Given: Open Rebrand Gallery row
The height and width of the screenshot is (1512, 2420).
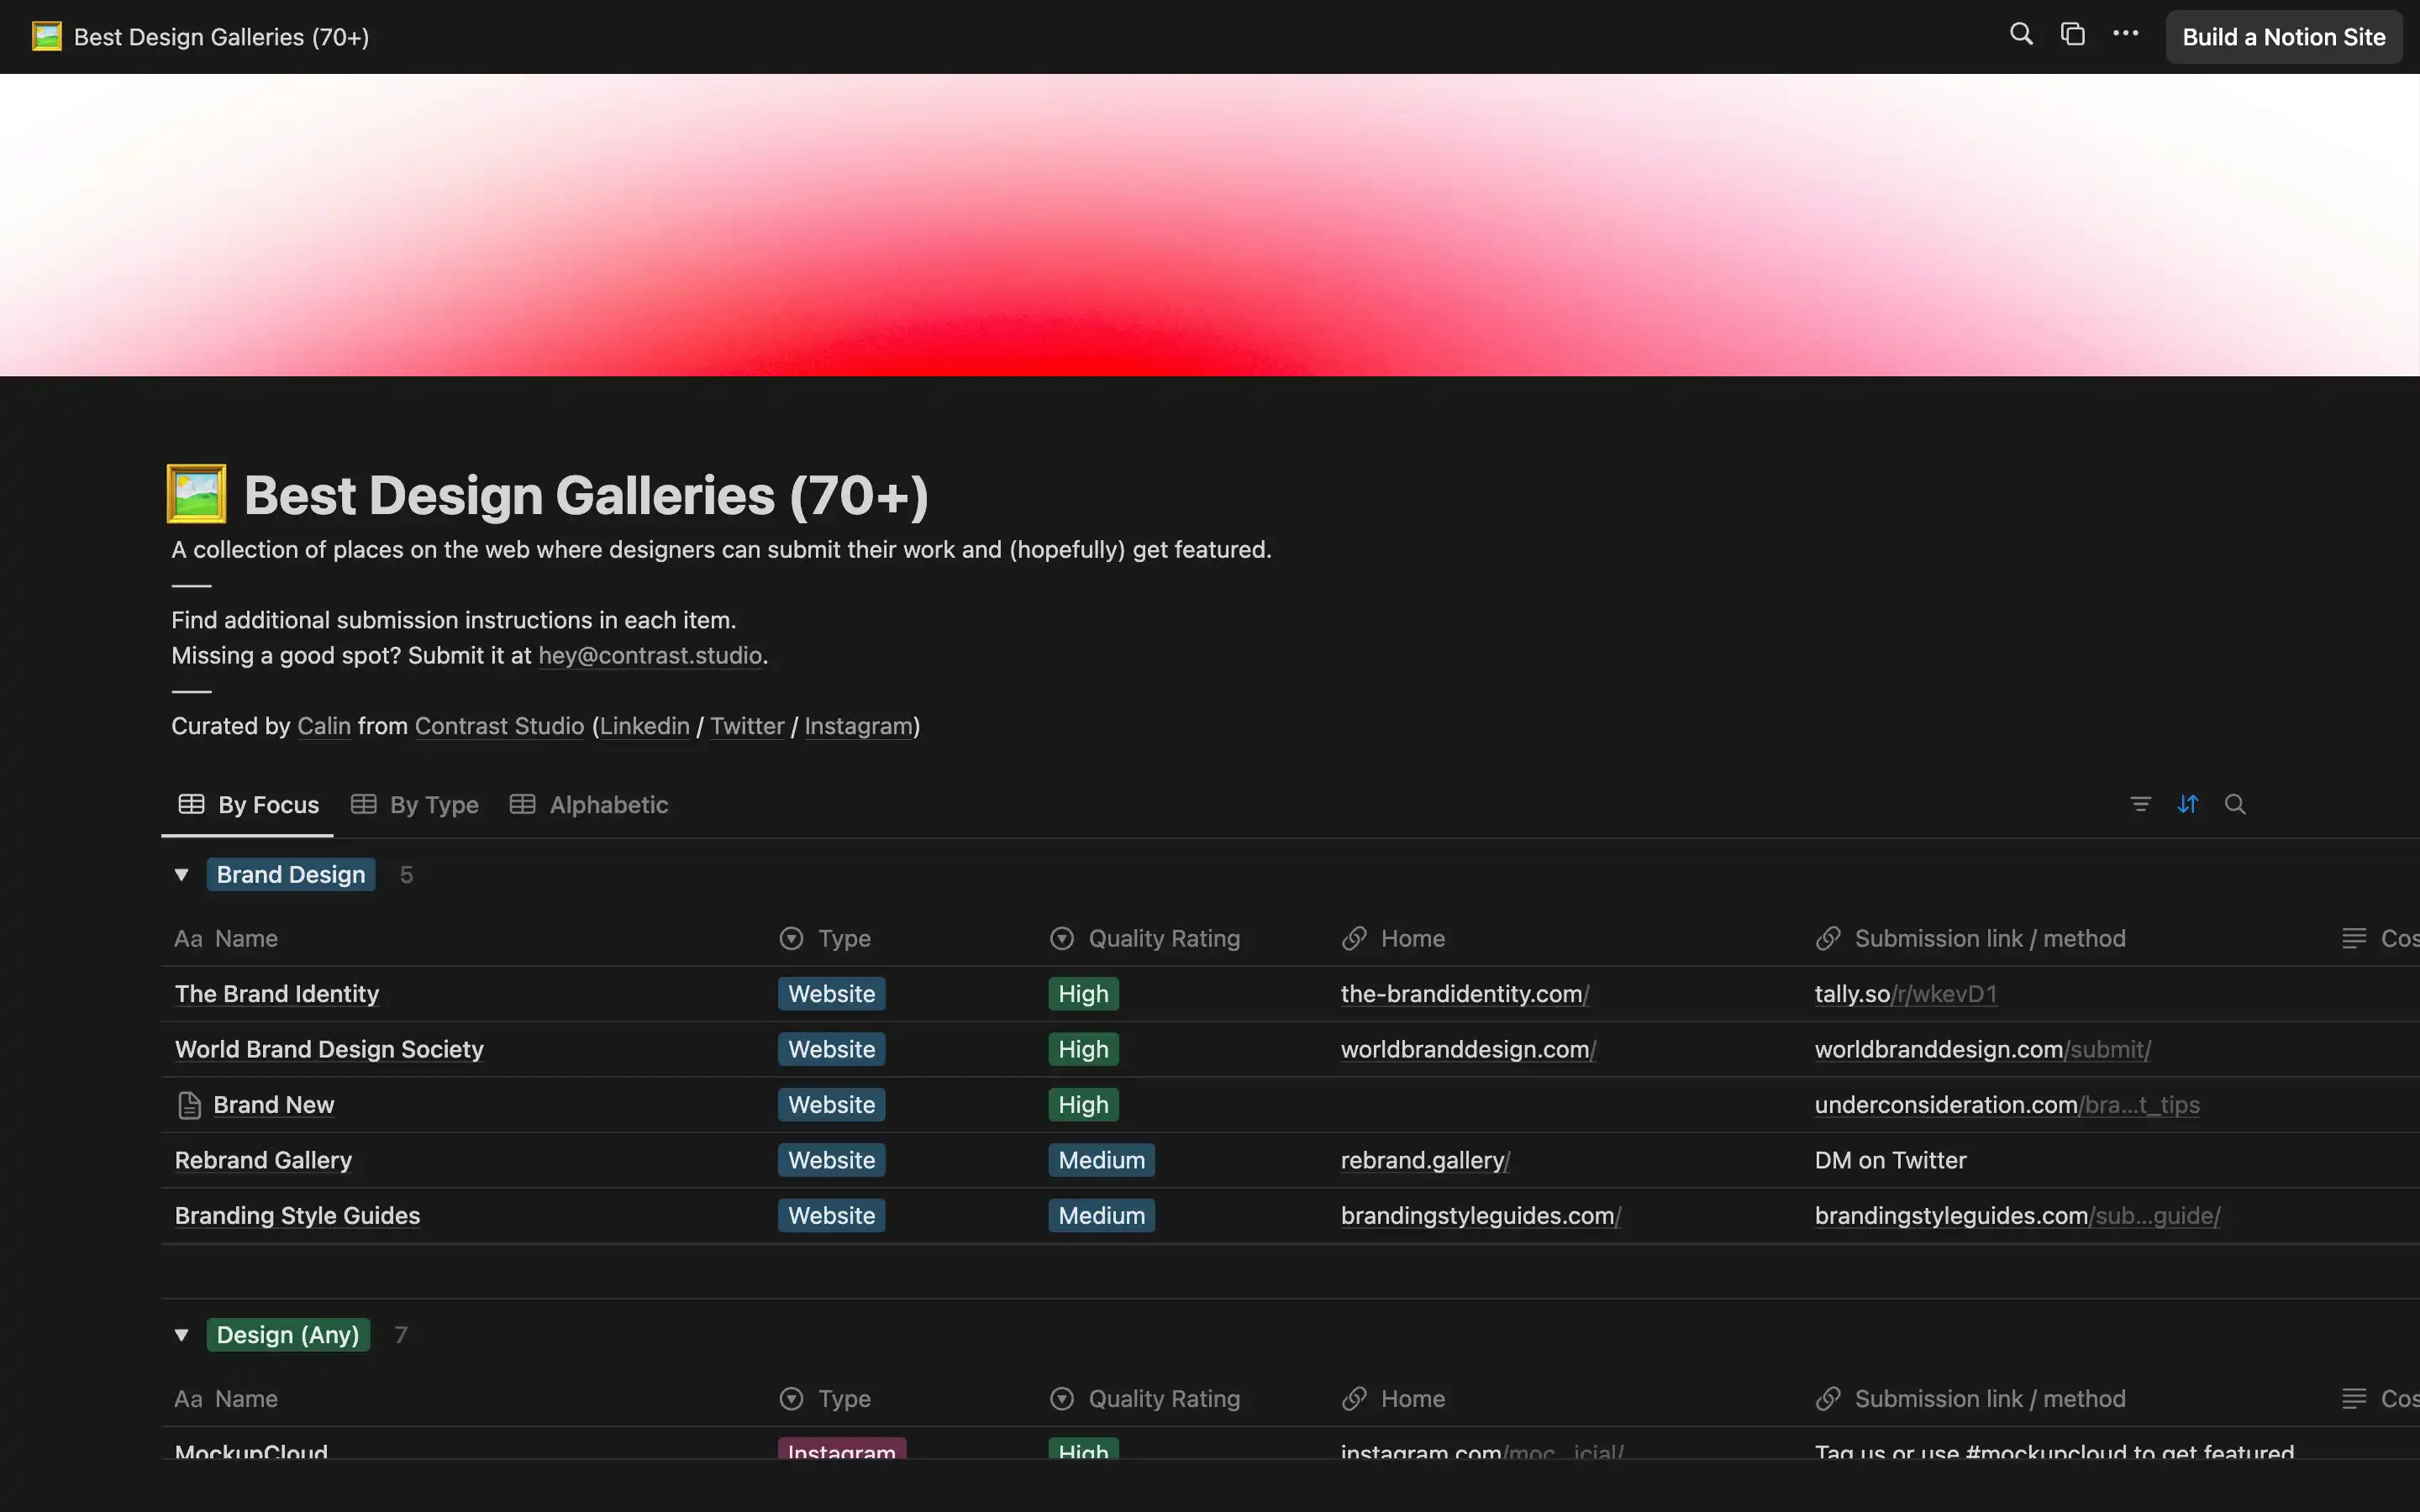Looking at the screenshot, I should [263, 1160].
